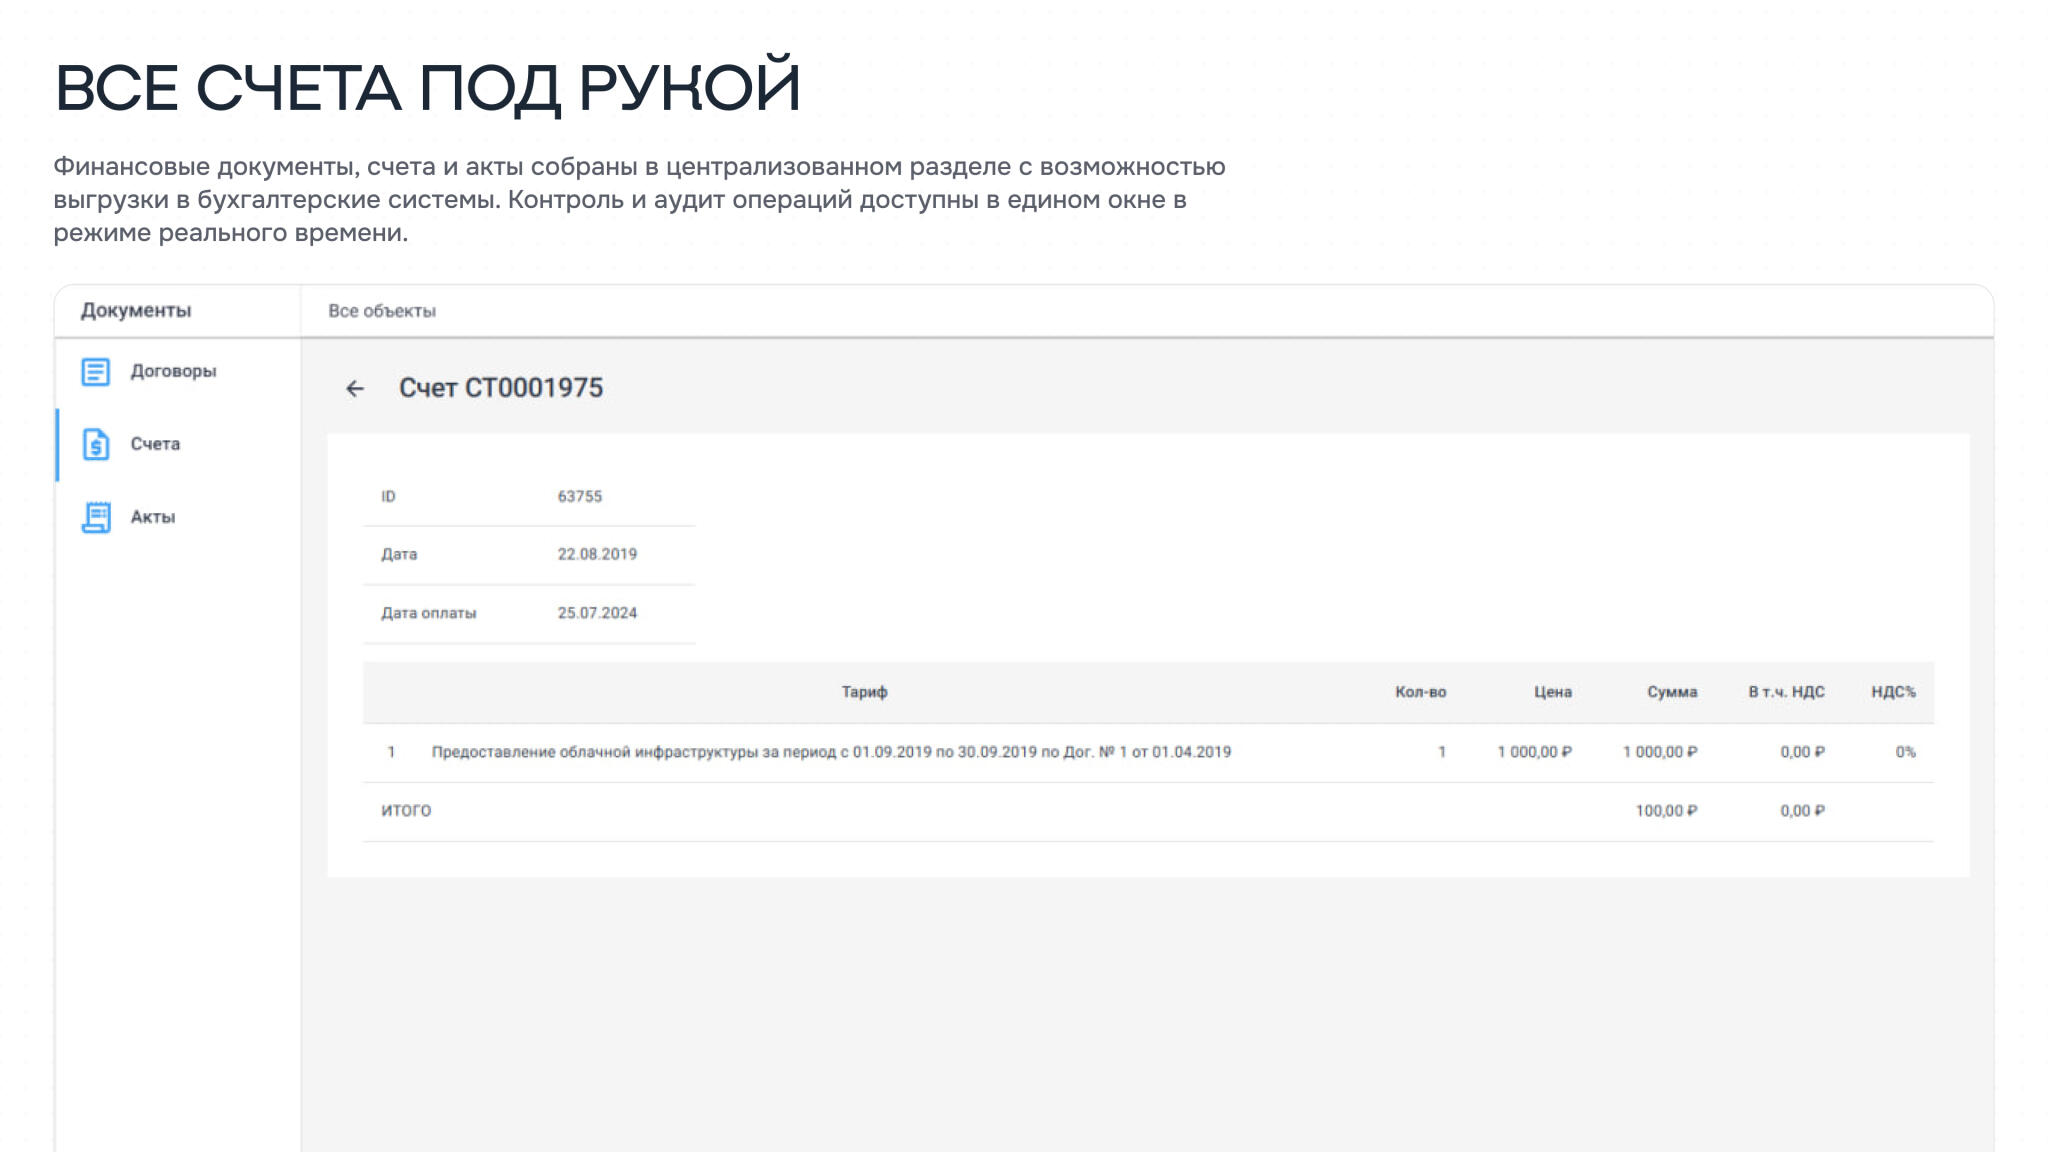Open the Акты sidebar section label
Viewport: 2048px width, 1152px height.
pos(153,517)
